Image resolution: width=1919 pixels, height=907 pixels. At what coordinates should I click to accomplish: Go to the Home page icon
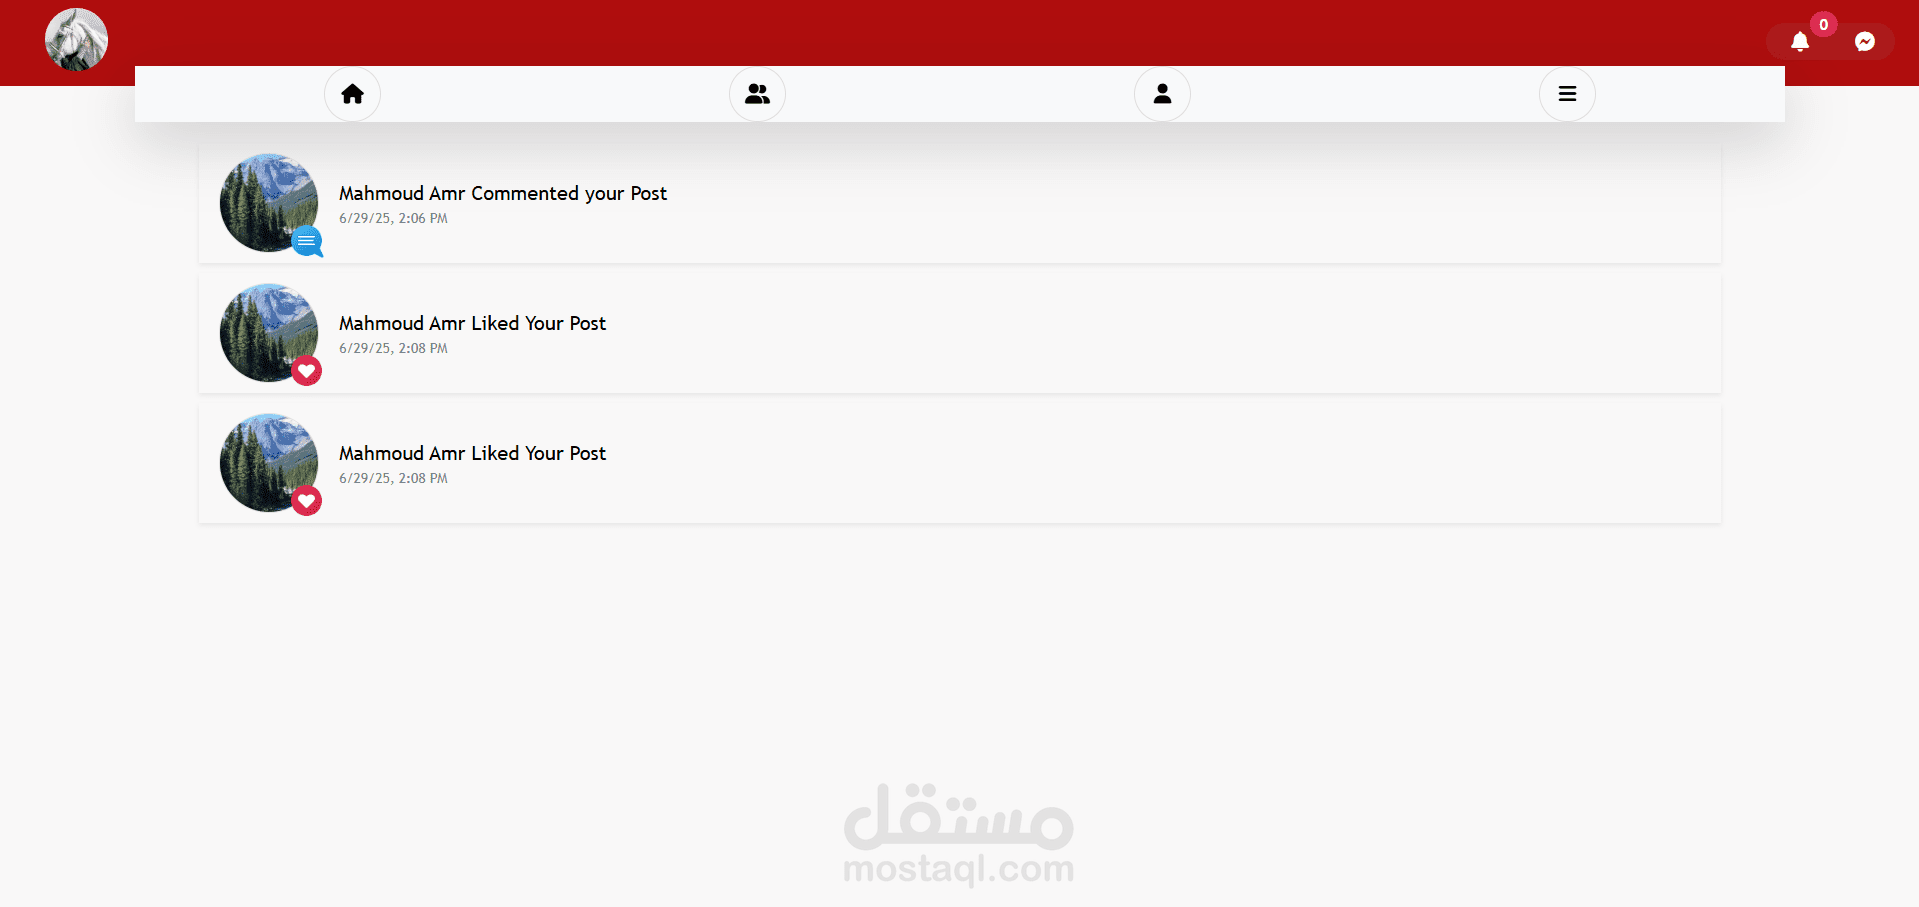tap(352, 94)
